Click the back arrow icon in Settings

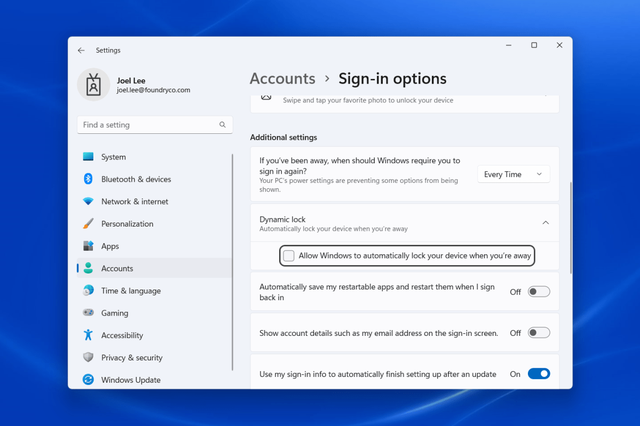coord(81,50)
